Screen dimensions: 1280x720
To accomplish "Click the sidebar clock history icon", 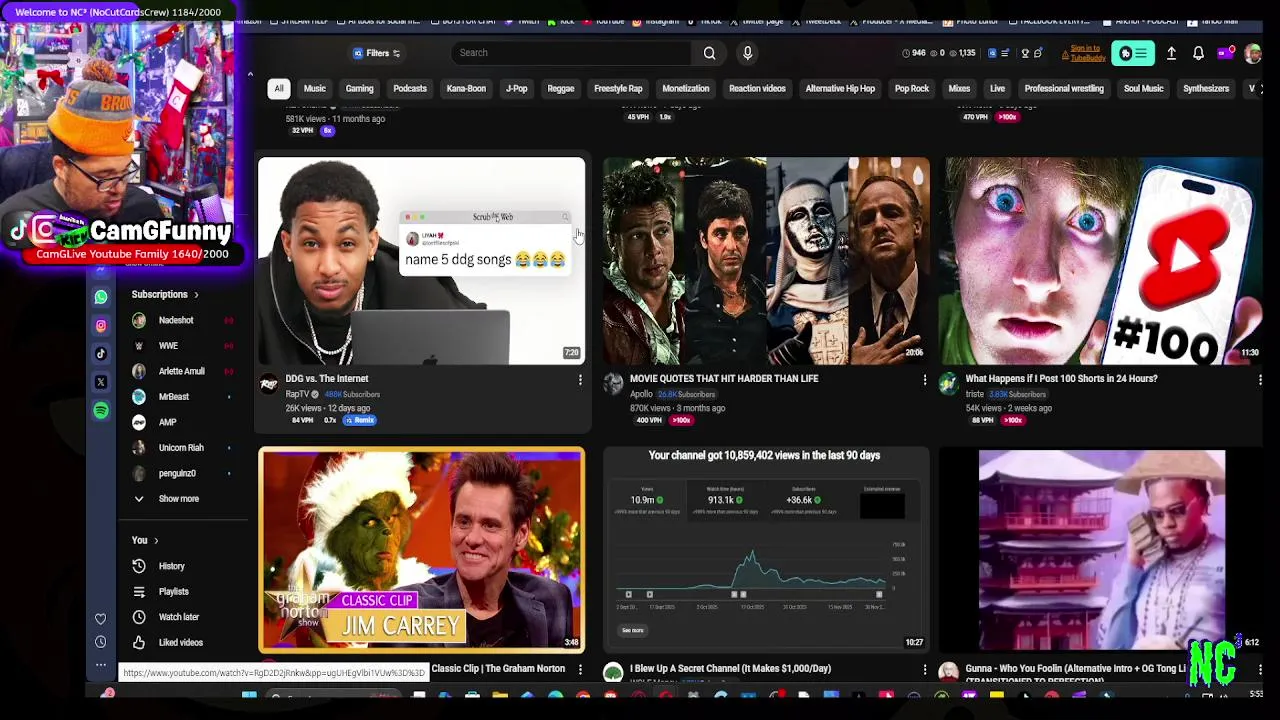I will (x=100, y=642).
